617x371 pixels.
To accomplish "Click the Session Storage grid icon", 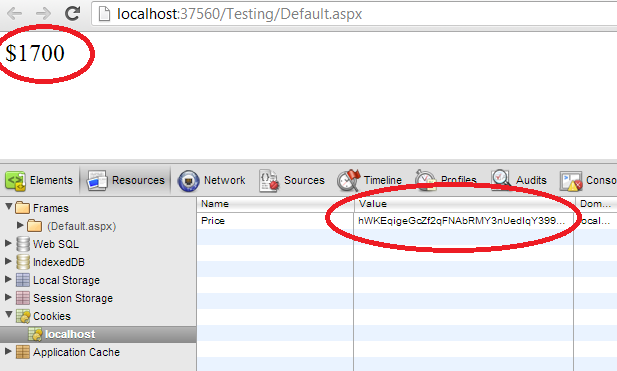I will click(23, 298).
